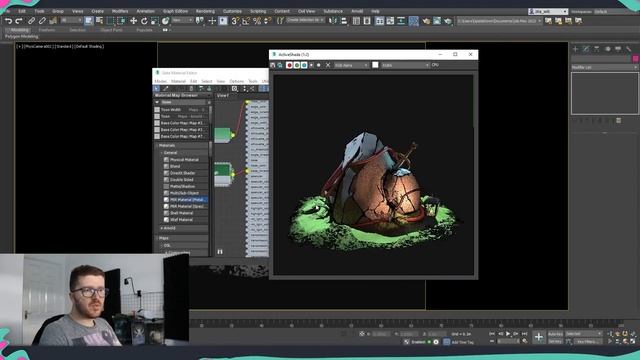Open the Modifiers menu
This screenshot has width=640, height=360.
pyautogui.click(x=120, y=11)
